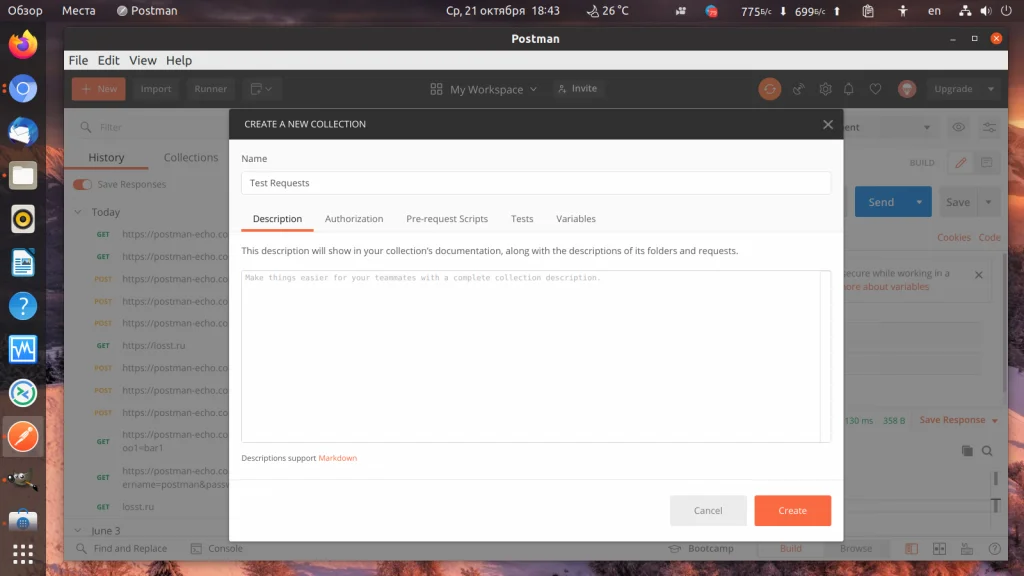
Task: Click the Invite button
Action: (577, 88)
